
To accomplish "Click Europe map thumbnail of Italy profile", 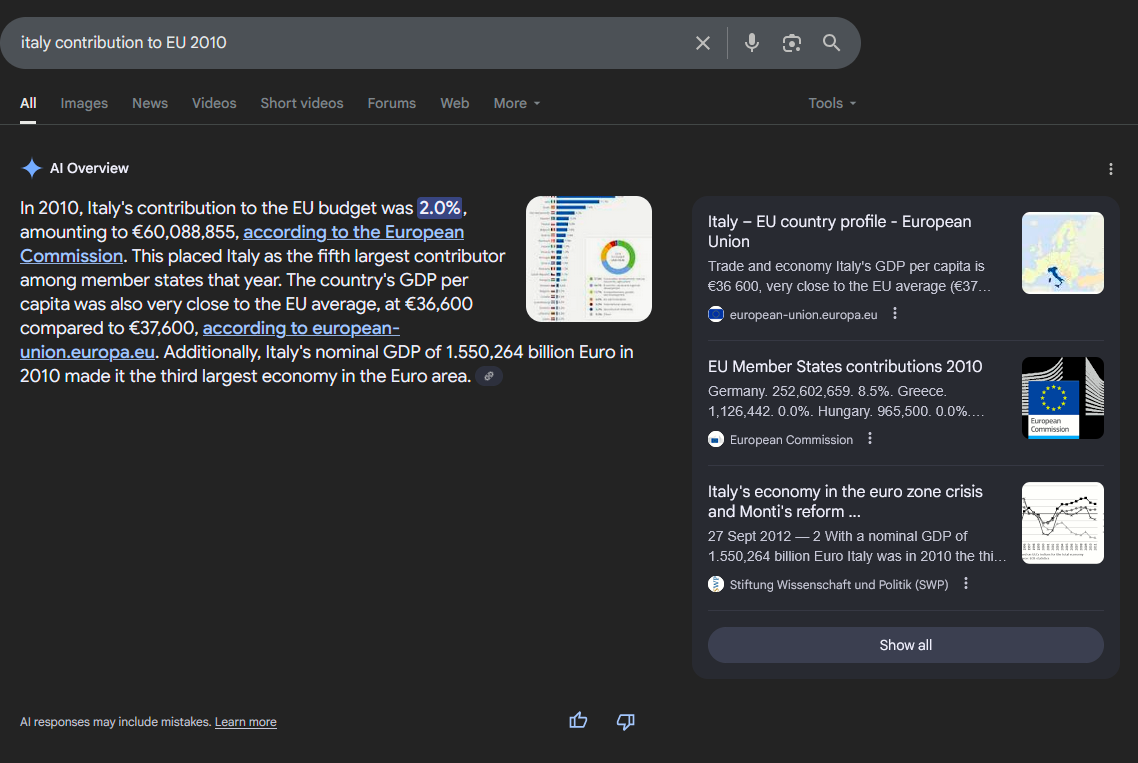I will [1063, 253].
